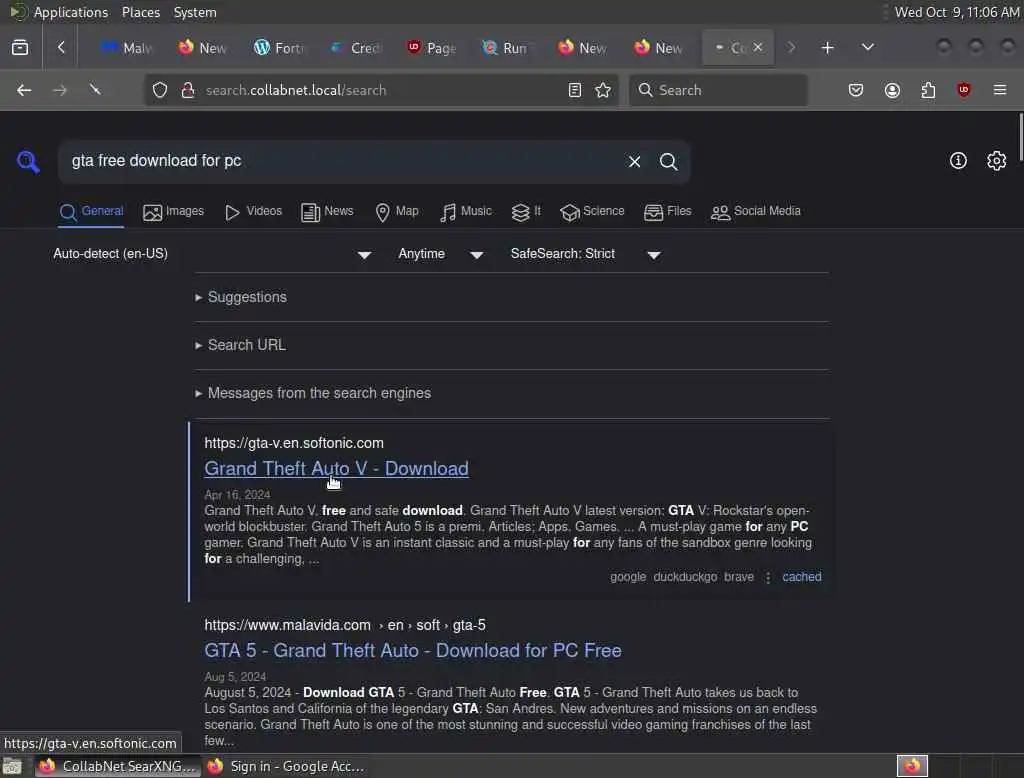Viewport: 1024px width, 778px height.
Task: Select the Social Media category tab
Action: coord(756,212)
